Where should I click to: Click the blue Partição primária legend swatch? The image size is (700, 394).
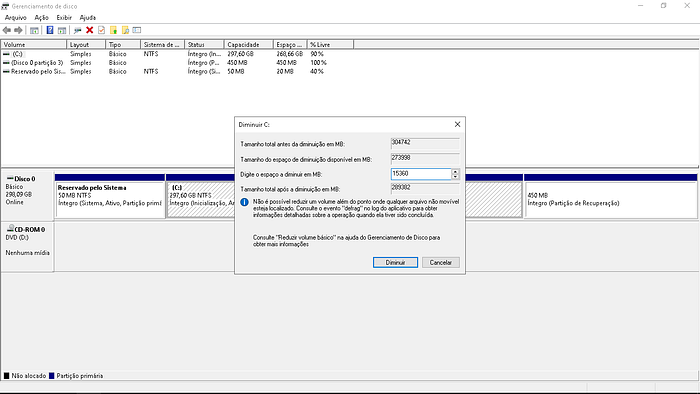[51, 376]
